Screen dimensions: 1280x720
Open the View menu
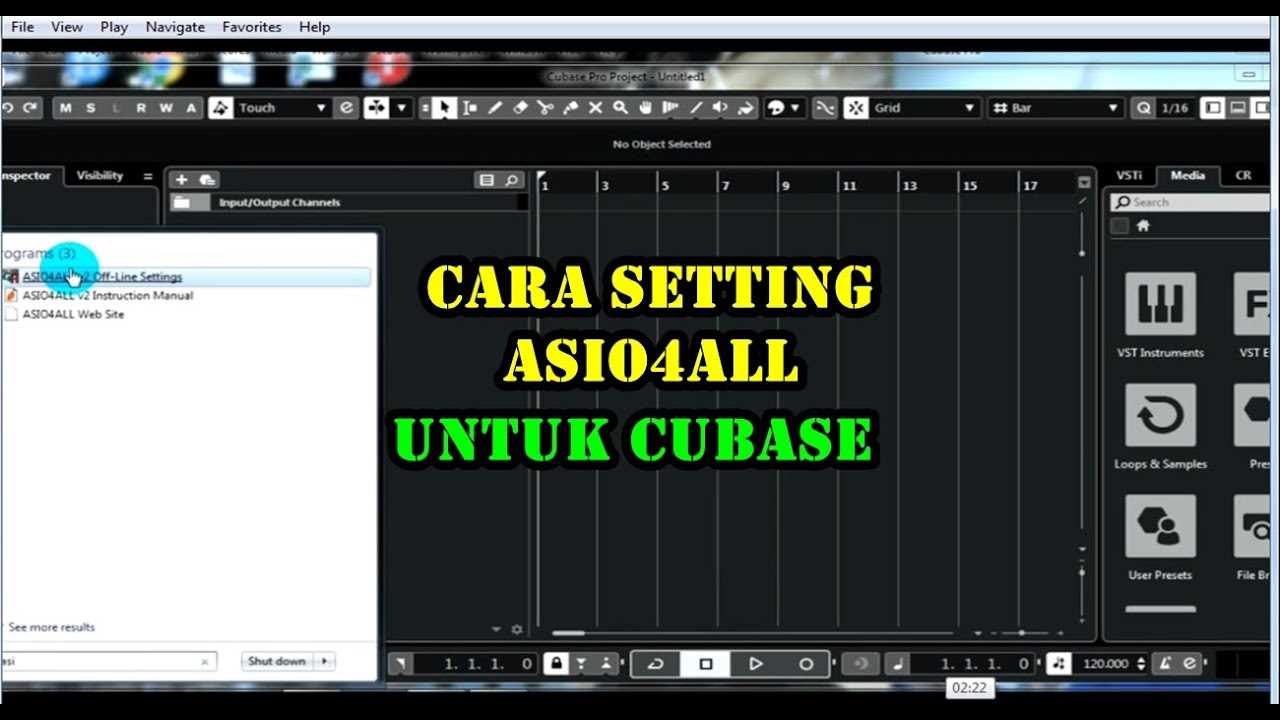click(x=67, y=27)
